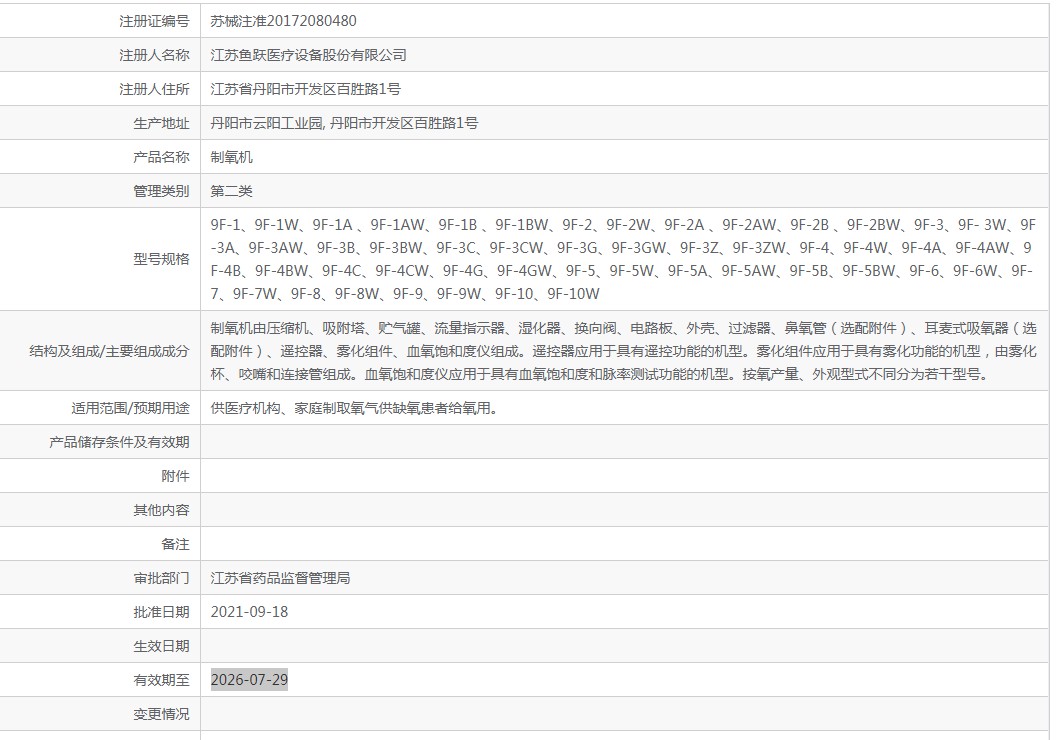
Task: Click the highlighted expiry date 2026-07-29
Action: click(249, 680)
